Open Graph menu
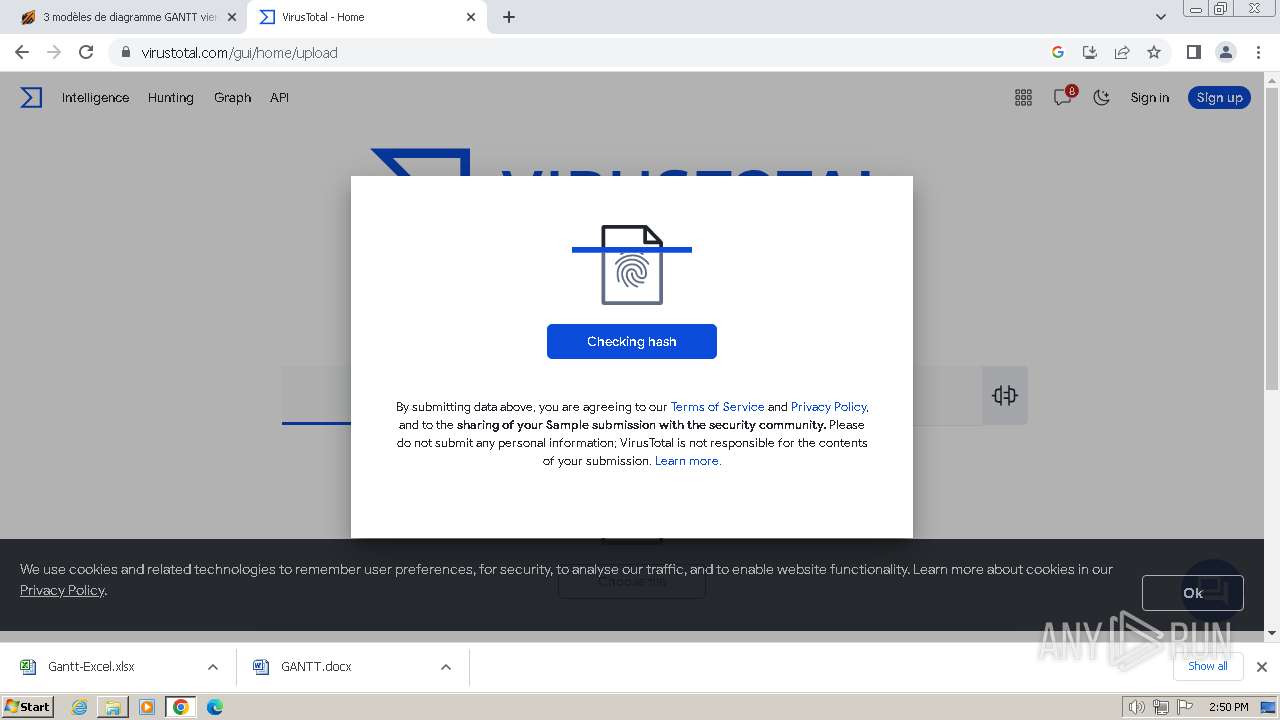Image resolution: width=1280 pixels, height=720 pixels. pos(232,97)
